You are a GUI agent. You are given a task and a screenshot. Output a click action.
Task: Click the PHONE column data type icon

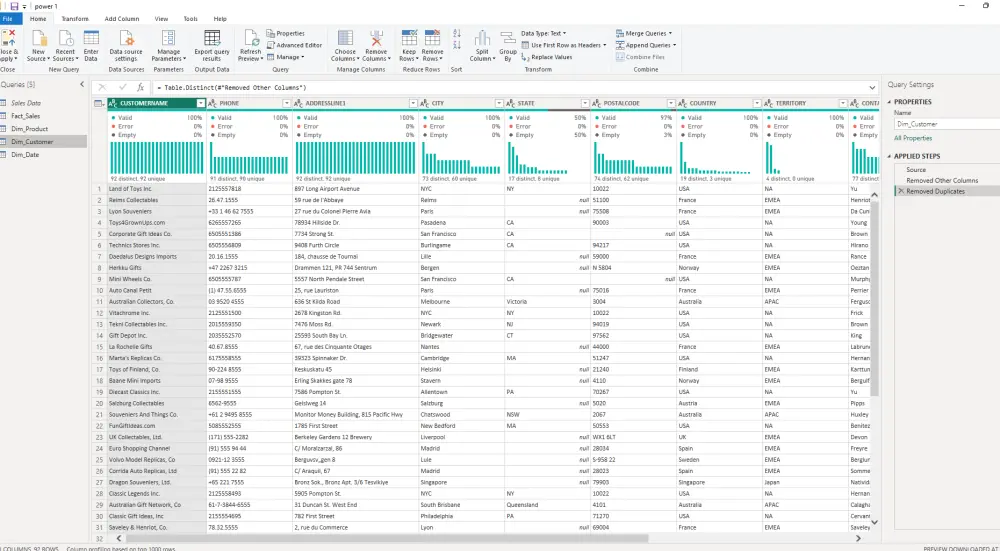point(213,103)
